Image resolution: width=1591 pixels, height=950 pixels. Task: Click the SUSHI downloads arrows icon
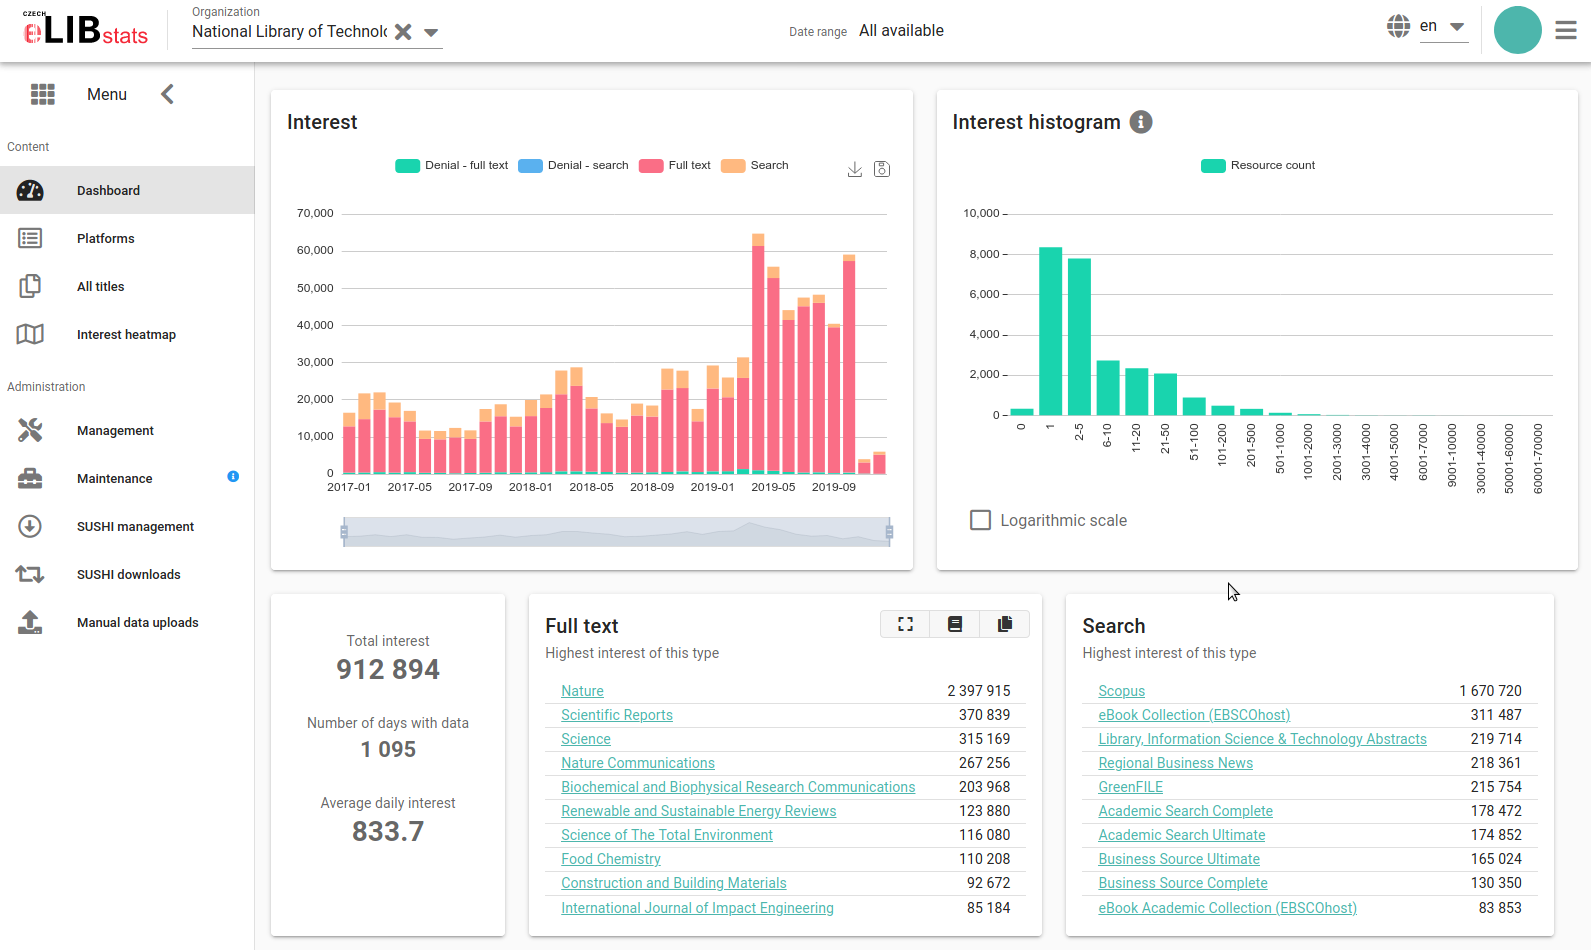tap(30, 574)
